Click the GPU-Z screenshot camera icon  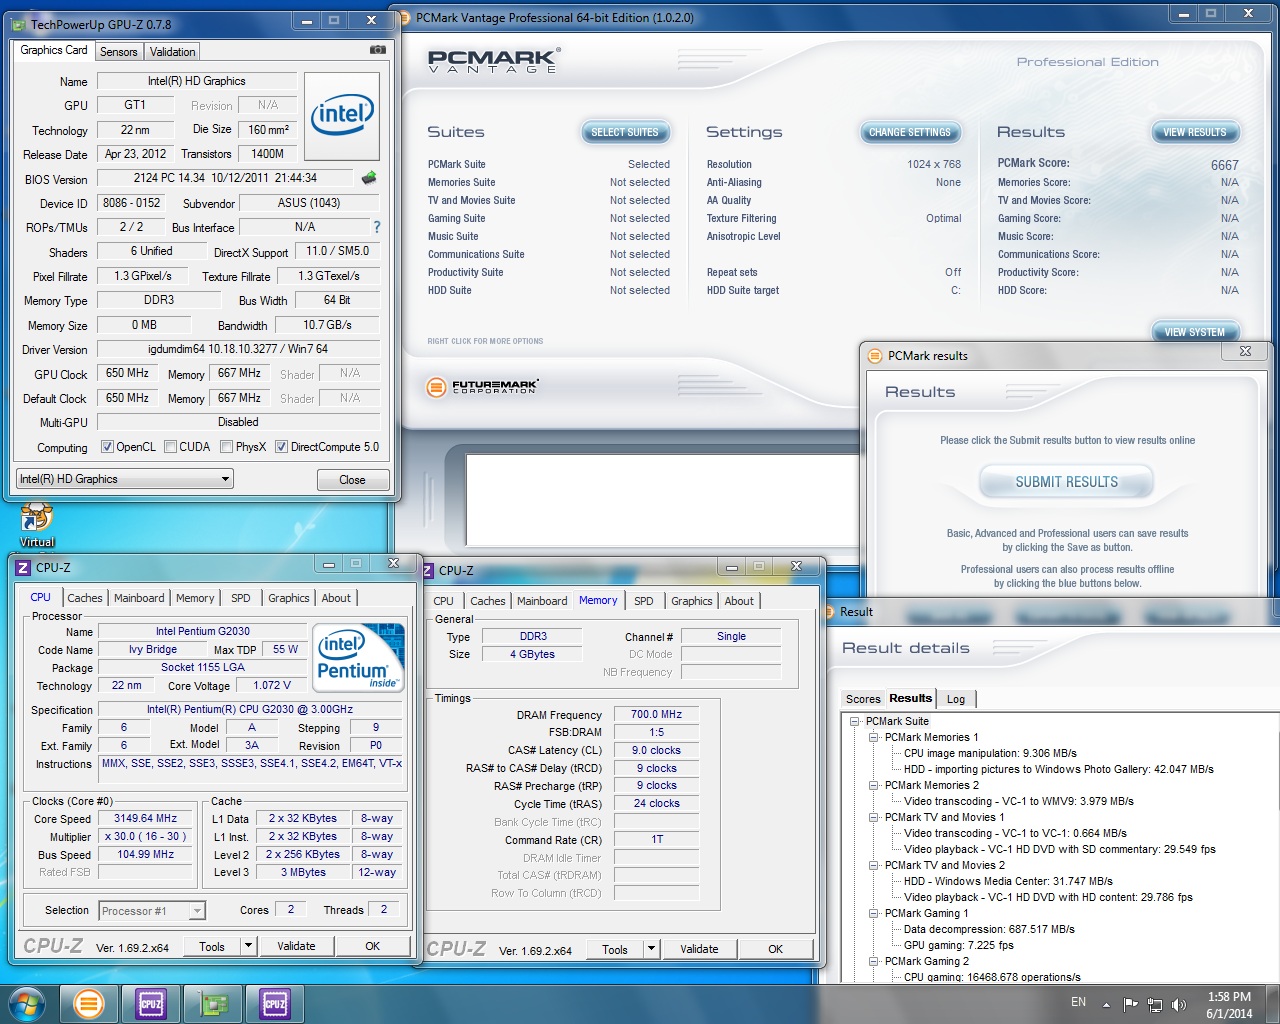pos(377,49)
